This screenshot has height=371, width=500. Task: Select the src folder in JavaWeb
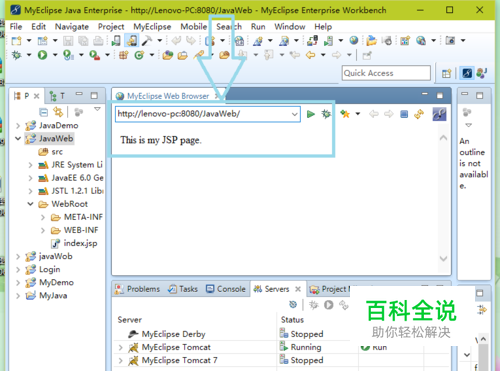(x=50, y=152)
